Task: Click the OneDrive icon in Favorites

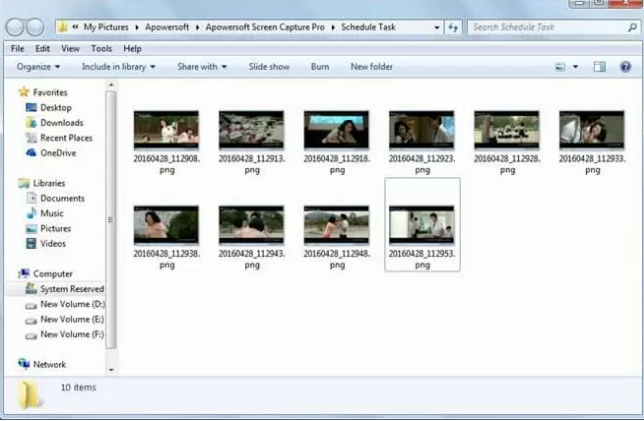Action: (30, 153)
